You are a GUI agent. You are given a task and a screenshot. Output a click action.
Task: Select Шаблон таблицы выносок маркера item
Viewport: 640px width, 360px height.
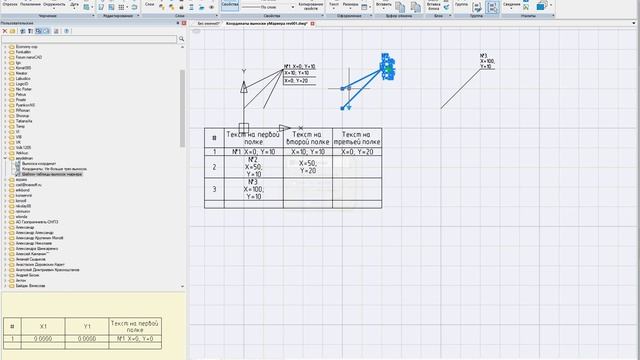tap(52, 174)
